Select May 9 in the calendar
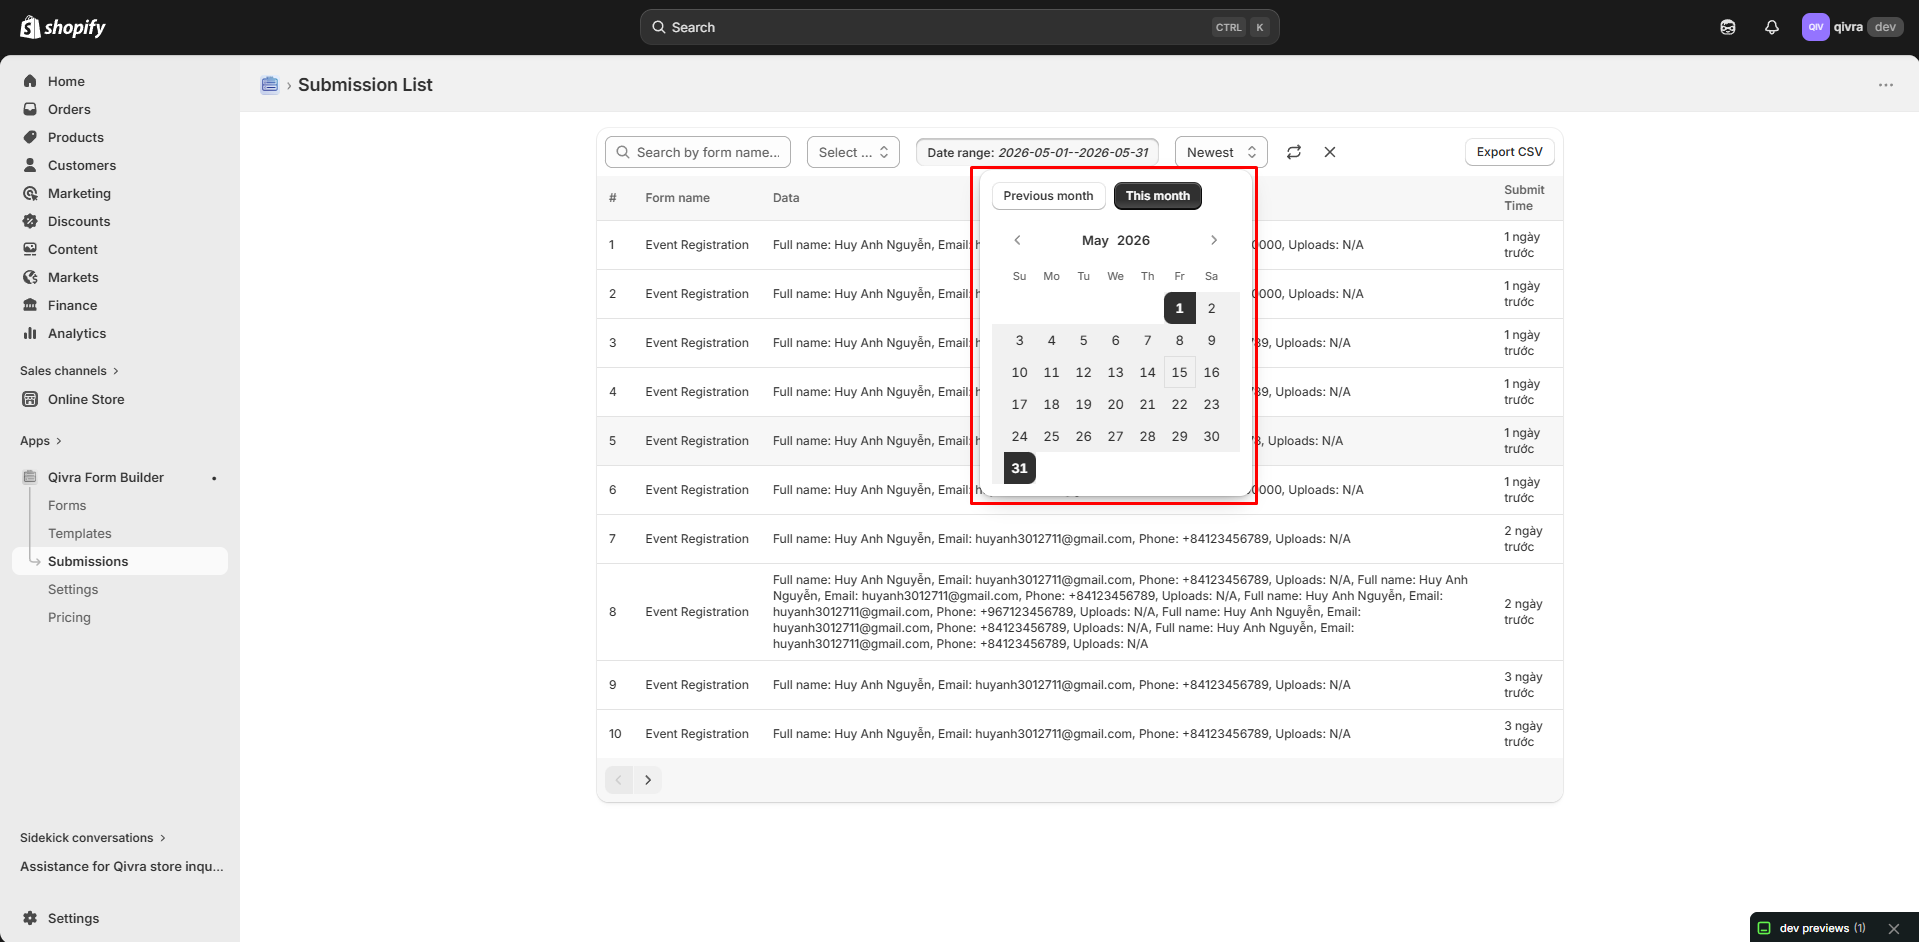Screen dimensions: 1919x942 (x=1211, y=340)
